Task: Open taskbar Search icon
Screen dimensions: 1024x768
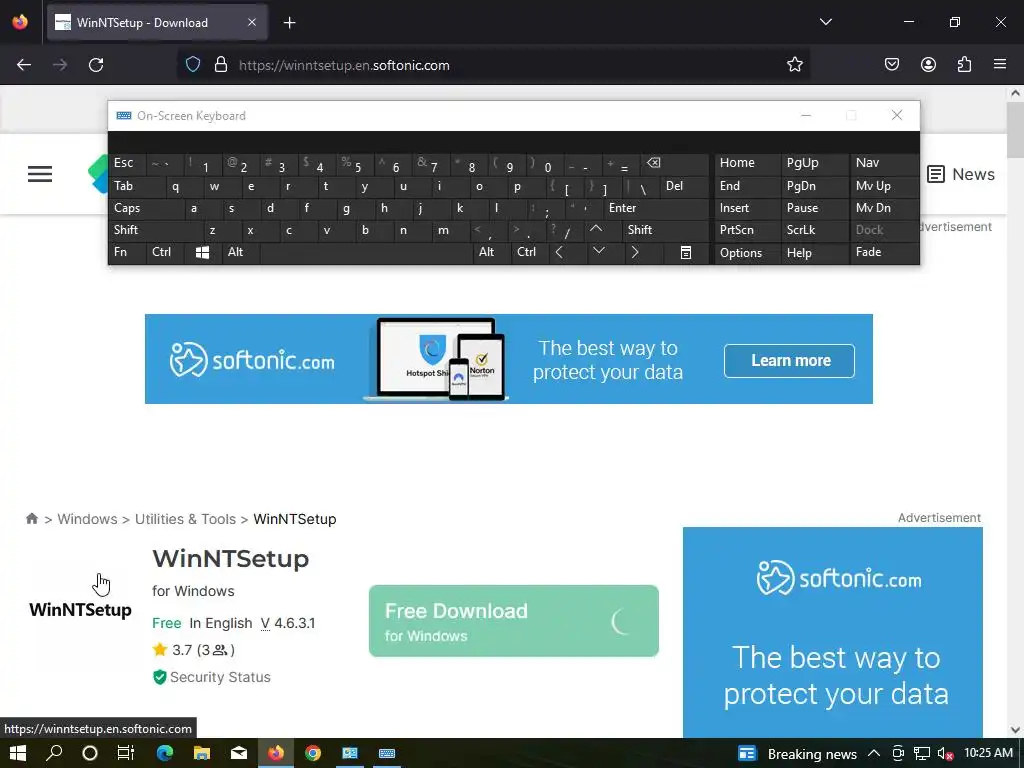Action: point(54,753)
